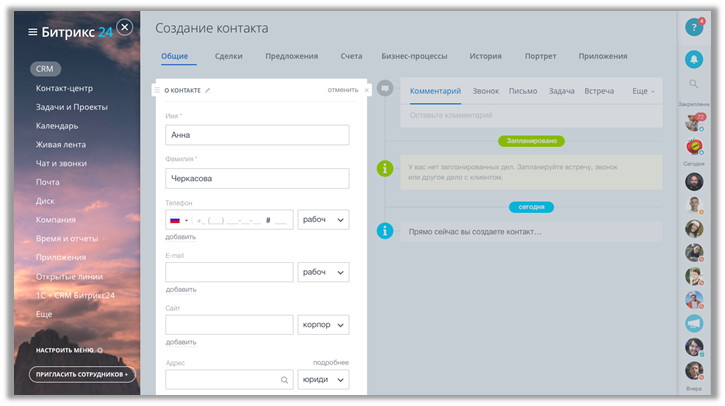The image size is (725, 406).
Task: Open e-mail type dropdown showing рабоч
Action: (323, 272)
